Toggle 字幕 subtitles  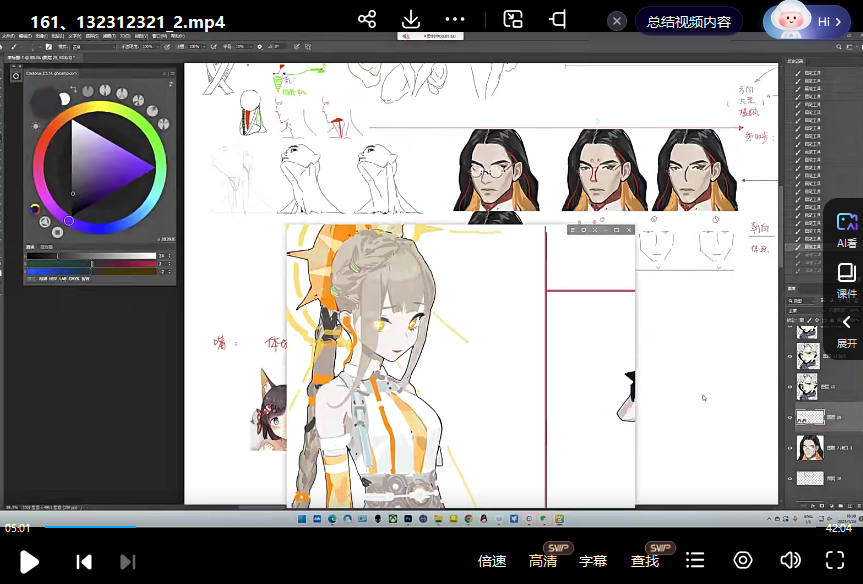(x=593, y=561)
